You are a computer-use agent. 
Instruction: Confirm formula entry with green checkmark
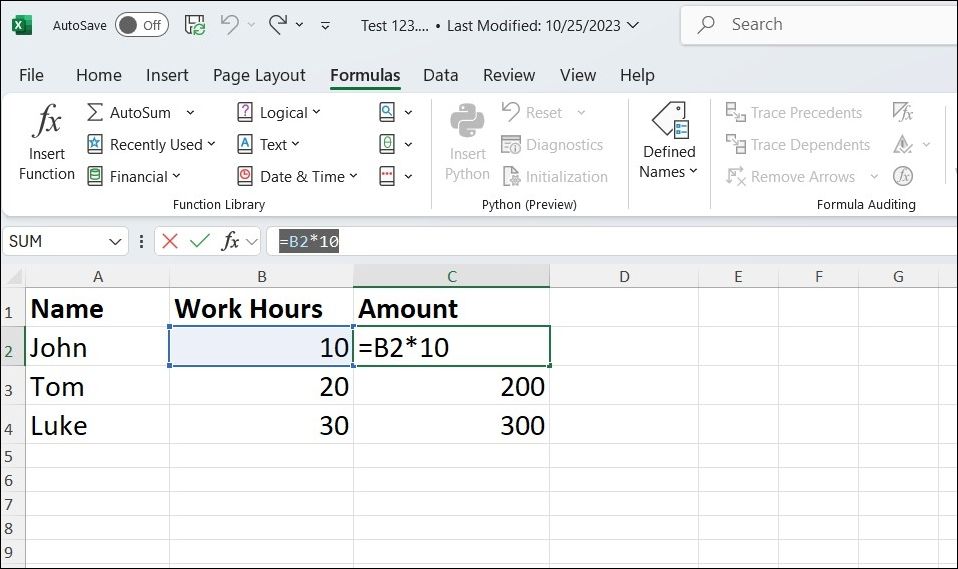click(200, 241)
